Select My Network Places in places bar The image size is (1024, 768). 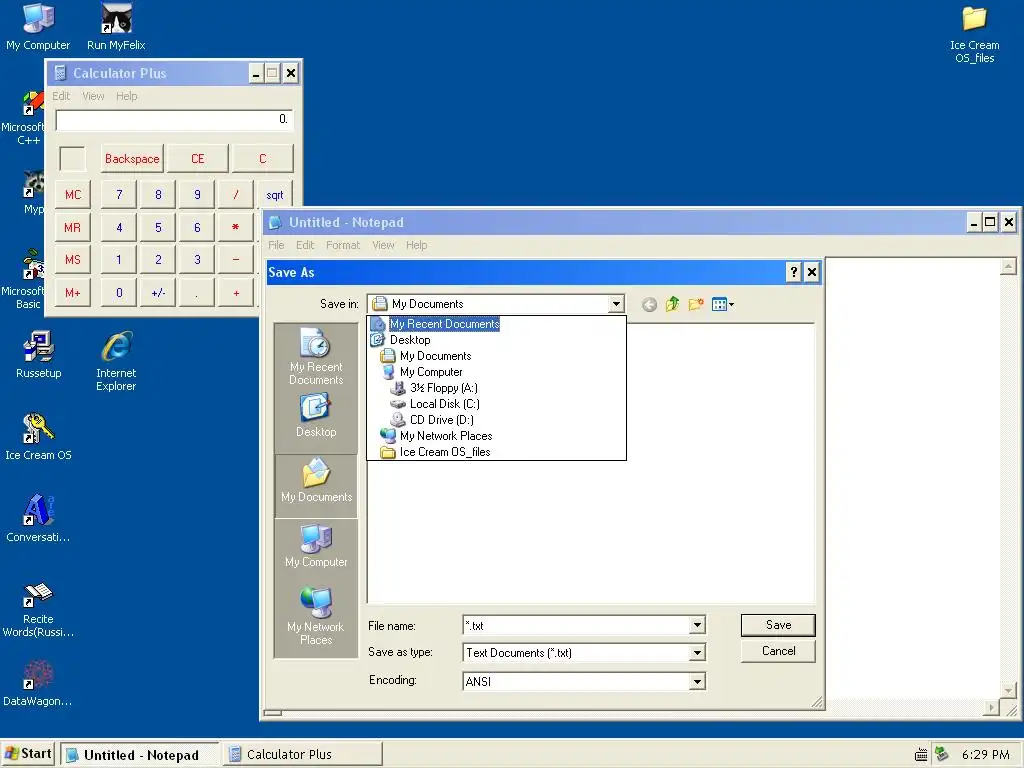(x=316, y=616)
